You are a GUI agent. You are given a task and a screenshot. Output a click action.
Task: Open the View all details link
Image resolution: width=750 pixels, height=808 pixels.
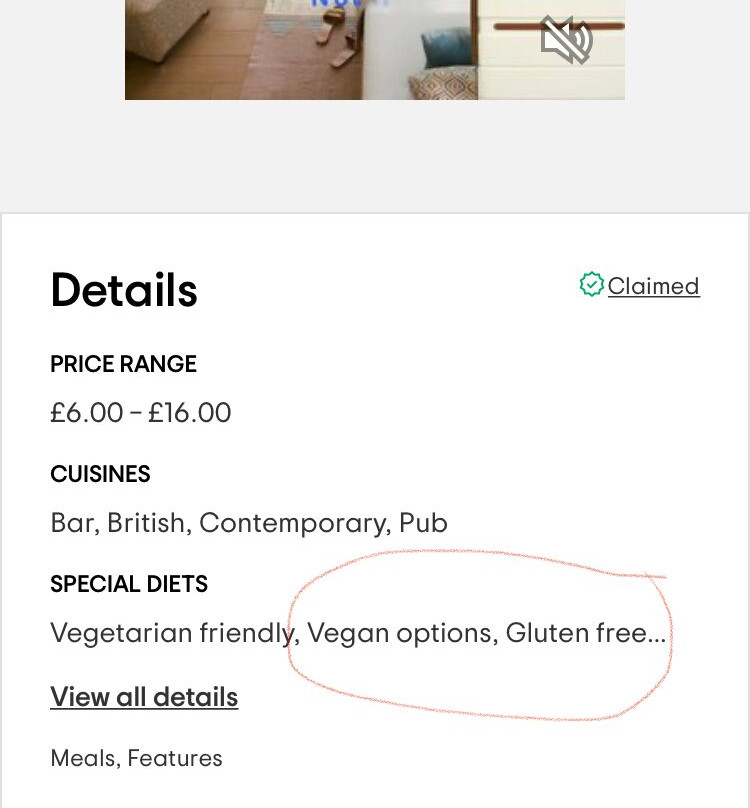[x=144, y=697]
